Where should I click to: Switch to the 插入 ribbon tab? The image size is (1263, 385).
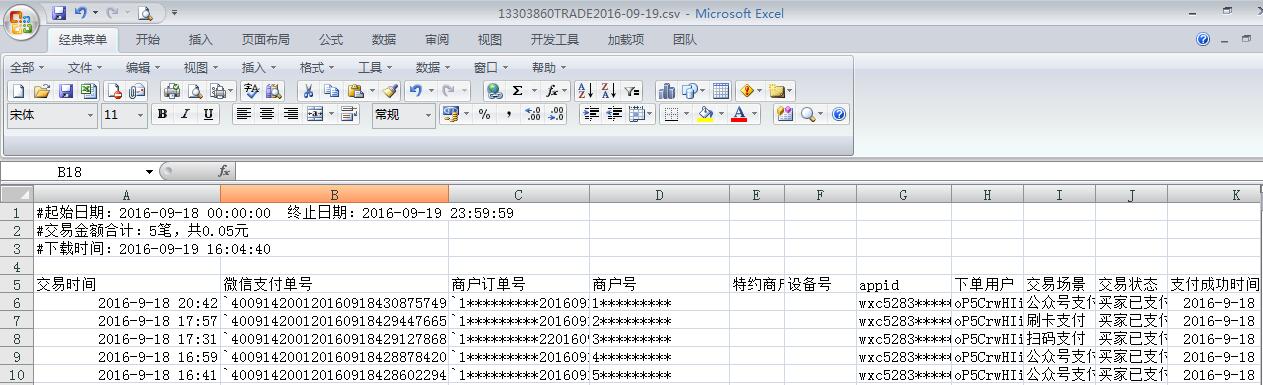201,40
